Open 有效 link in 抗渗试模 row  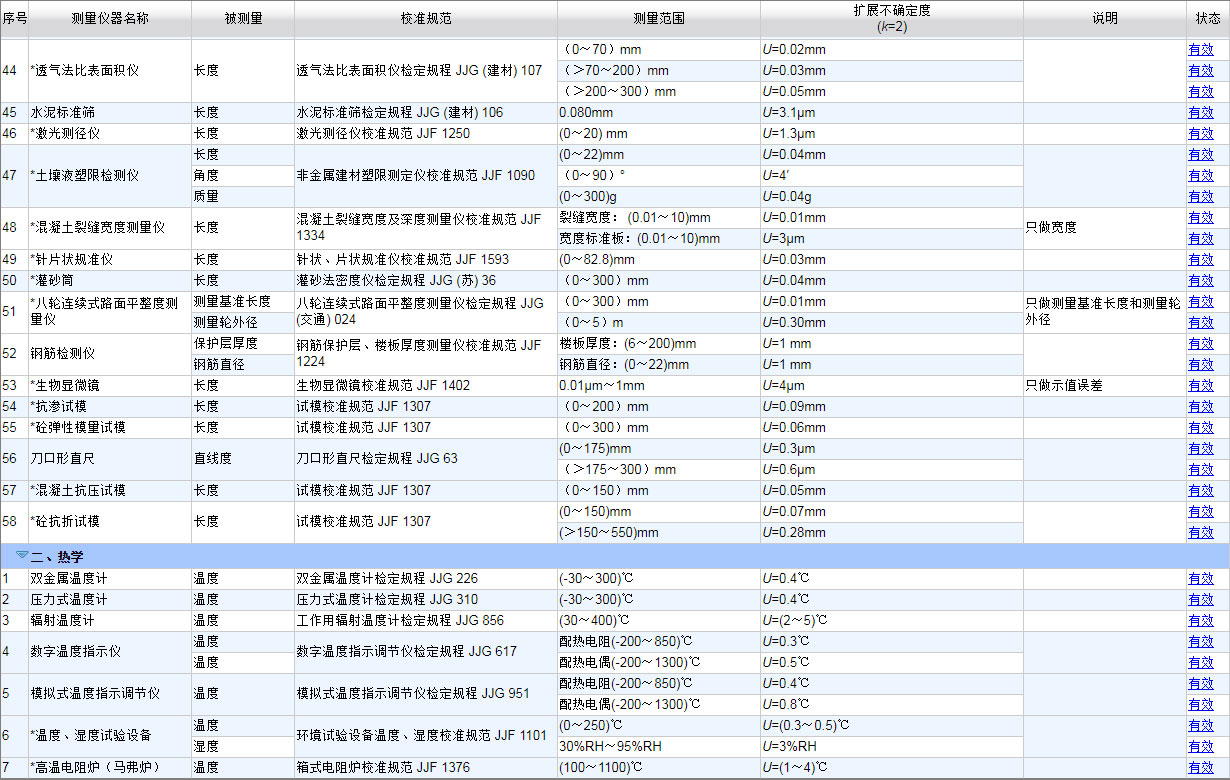tap(1200, 406)
